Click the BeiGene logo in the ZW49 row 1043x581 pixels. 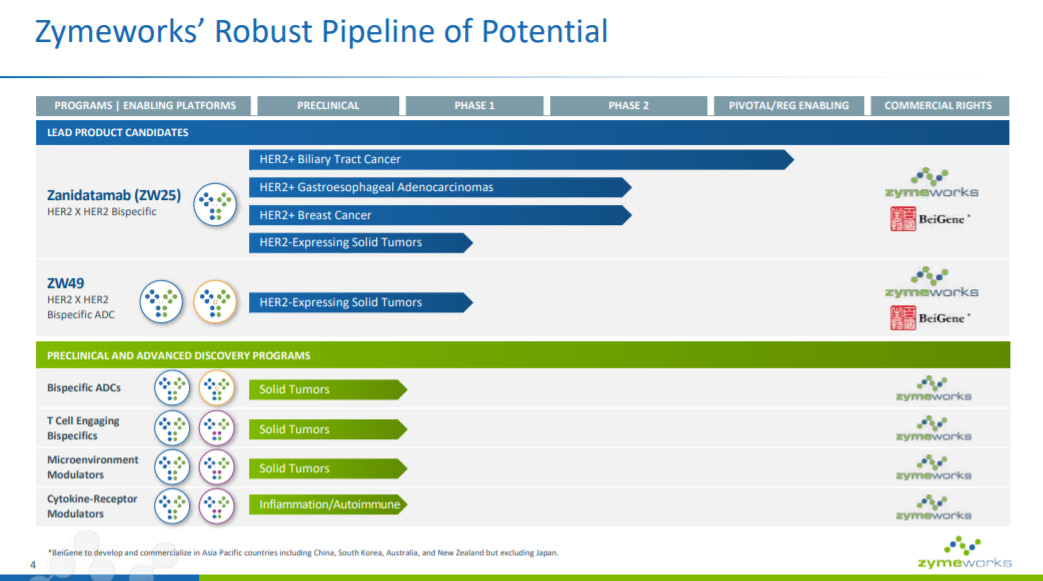point(930,318)
